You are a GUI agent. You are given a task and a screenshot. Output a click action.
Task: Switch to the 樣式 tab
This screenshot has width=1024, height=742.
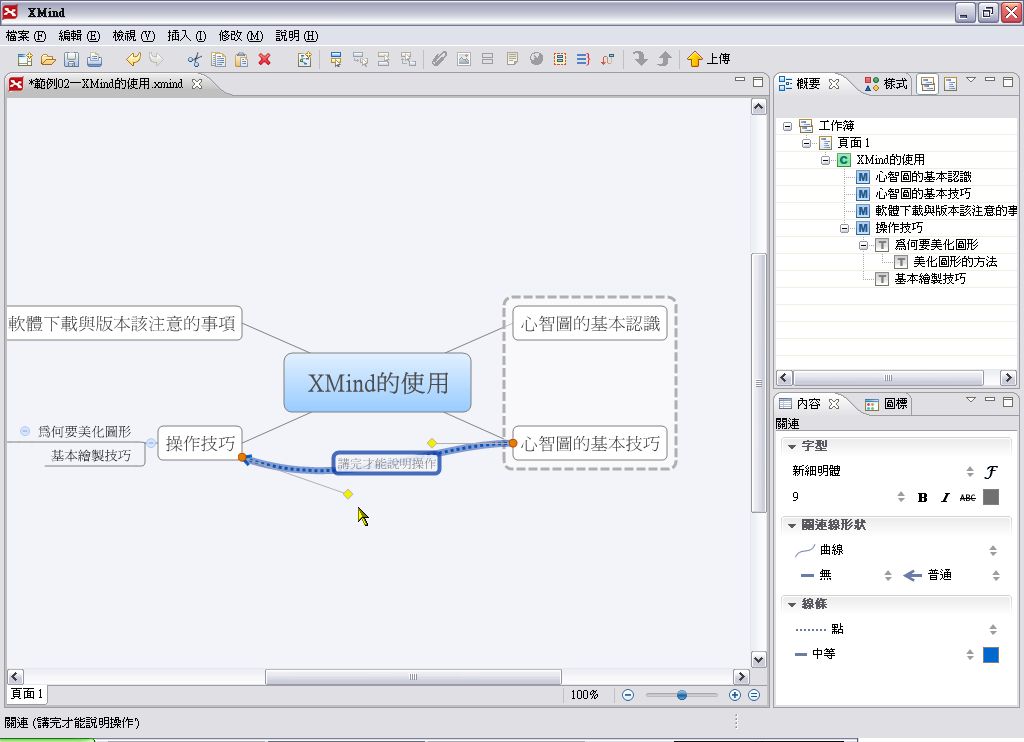[x=886, y=84]
